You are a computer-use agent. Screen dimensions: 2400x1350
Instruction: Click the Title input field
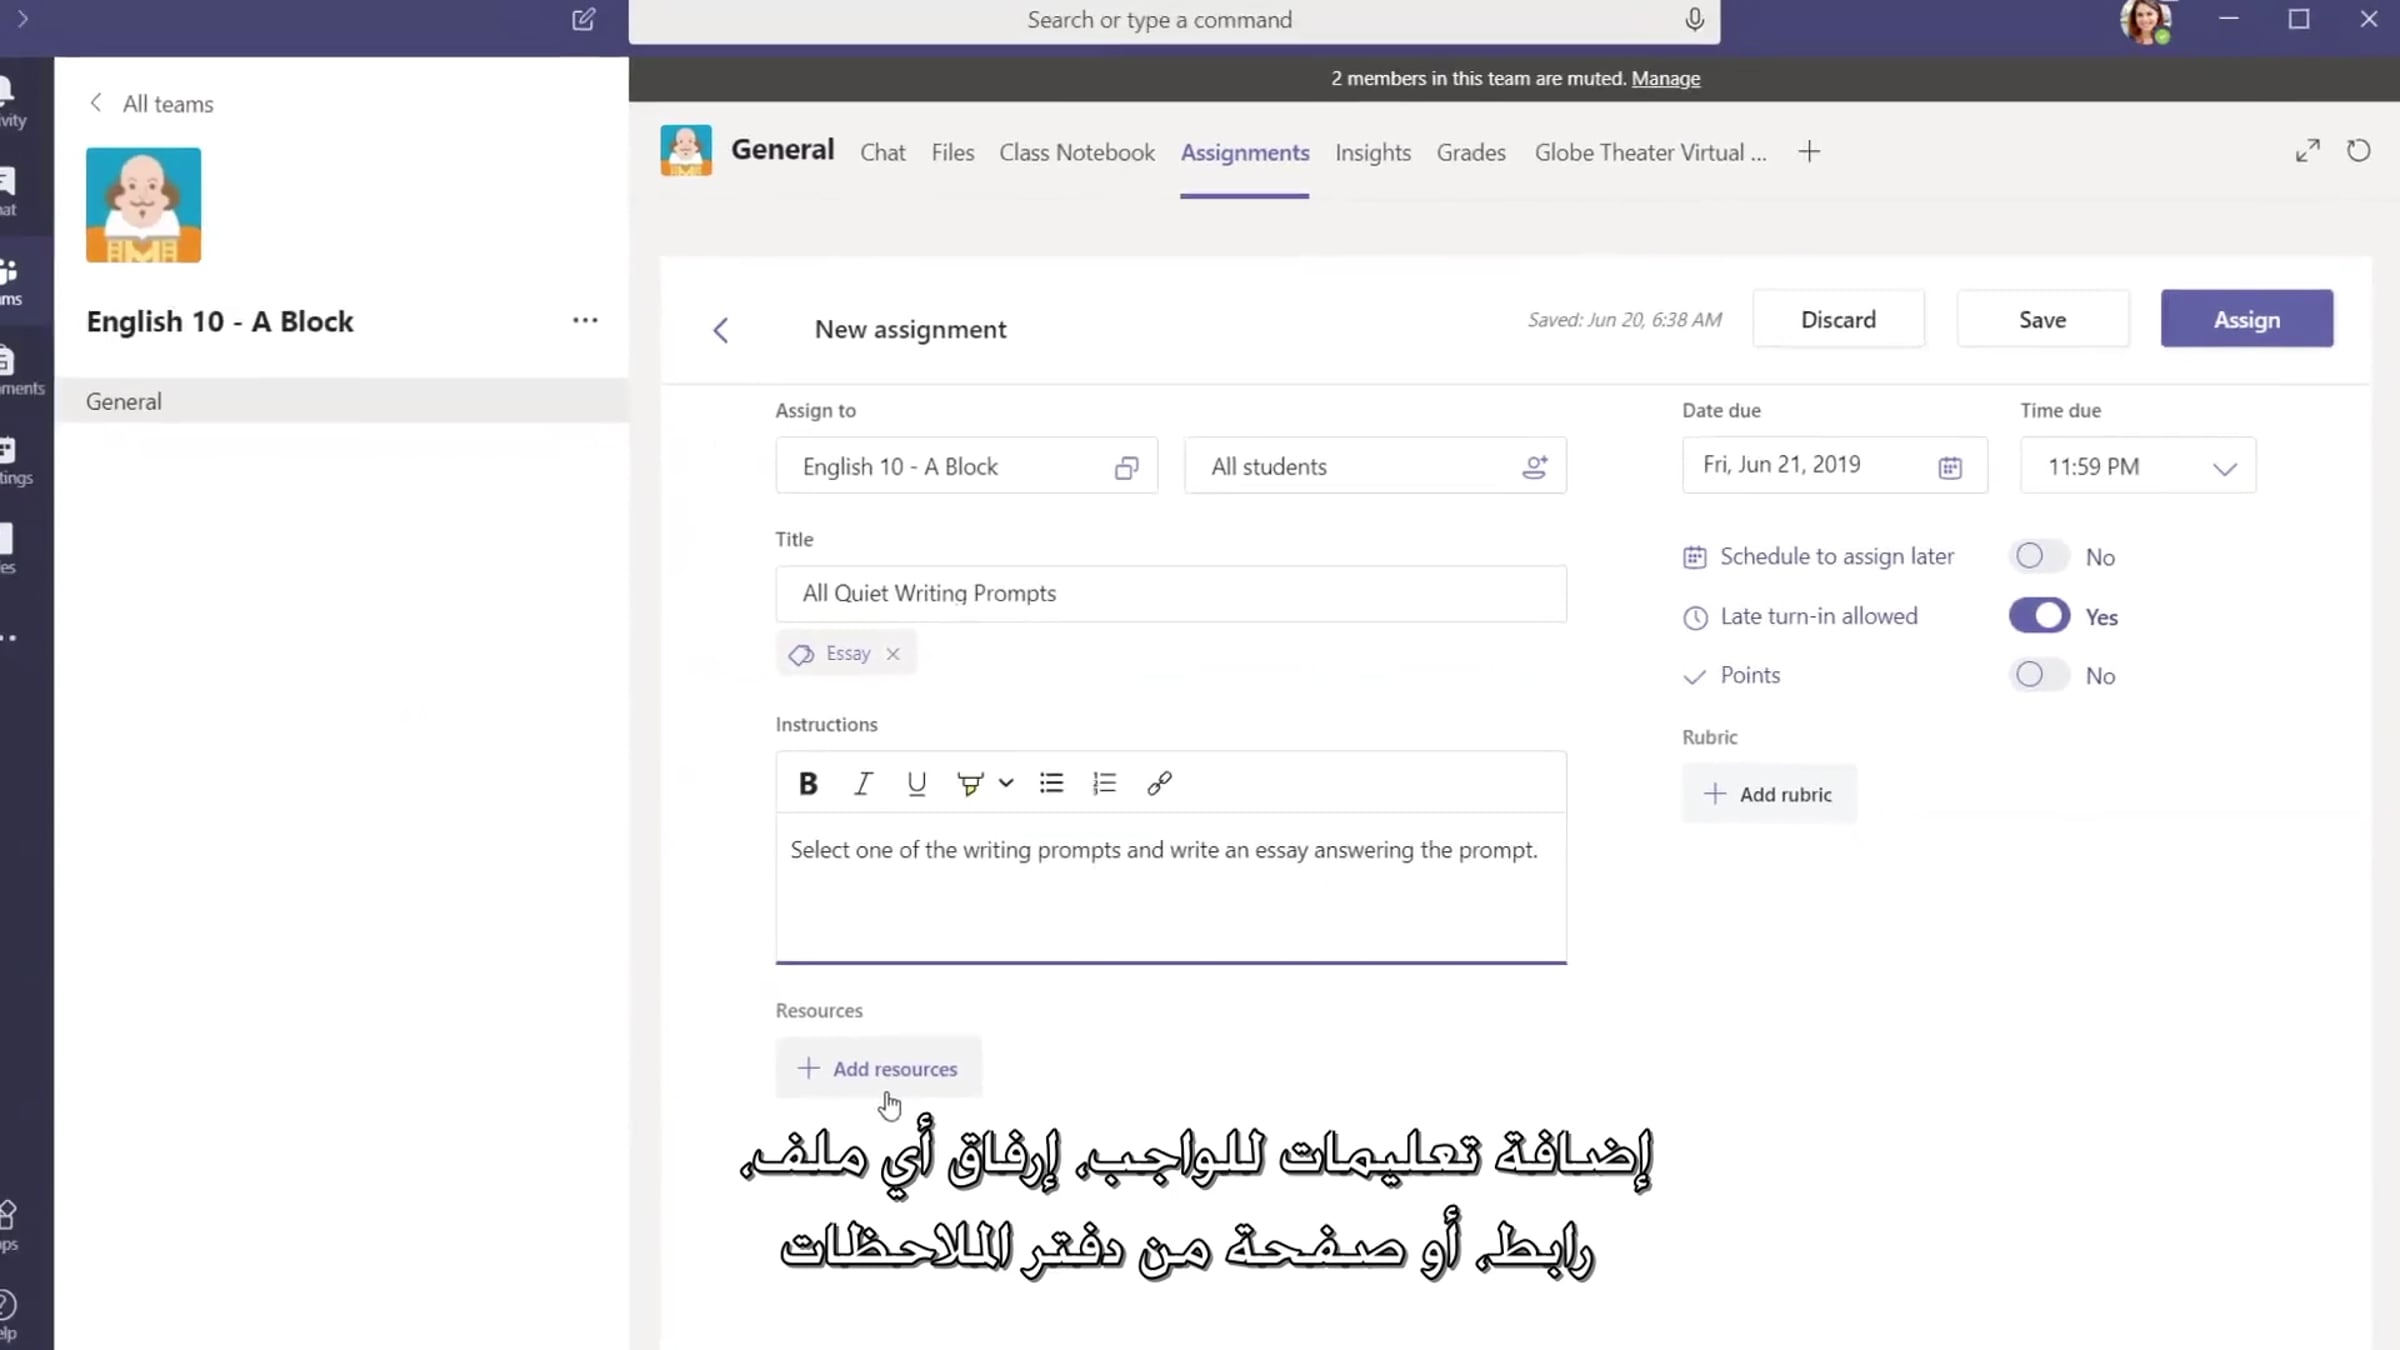point(1170,594)
